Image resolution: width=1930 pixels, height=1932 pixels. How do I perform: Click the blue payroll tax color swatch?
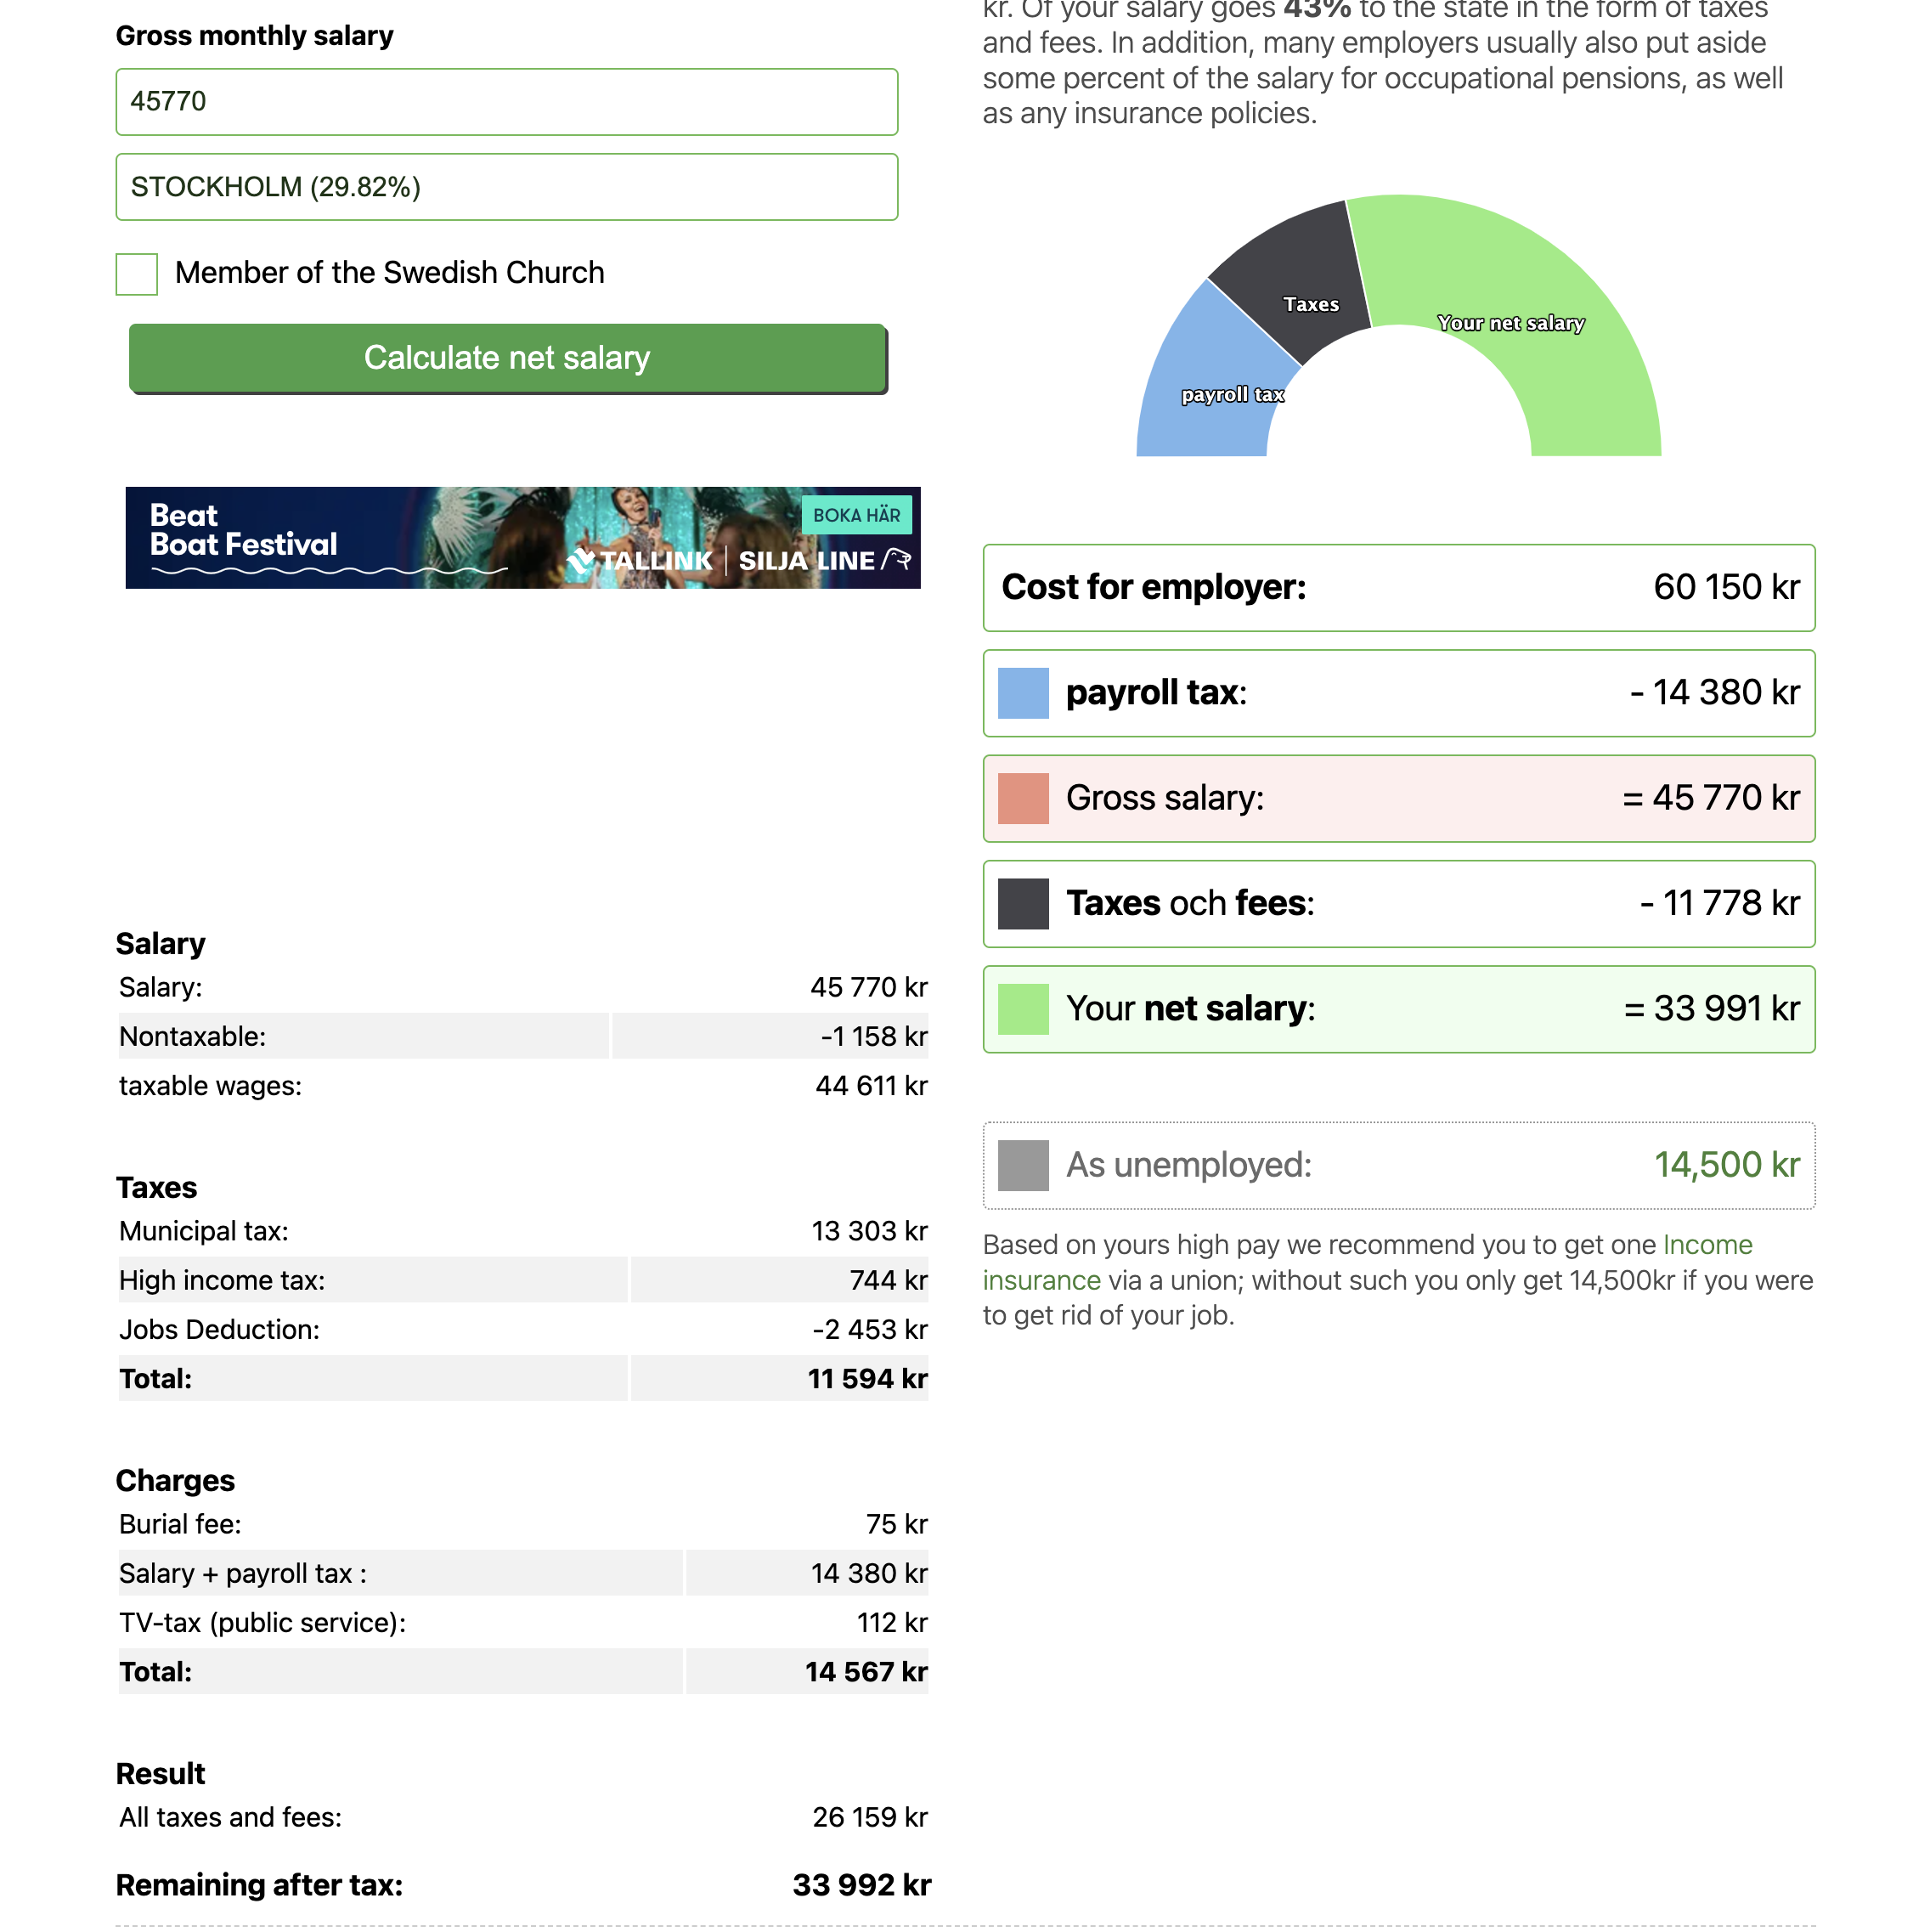pos(1023,693)
